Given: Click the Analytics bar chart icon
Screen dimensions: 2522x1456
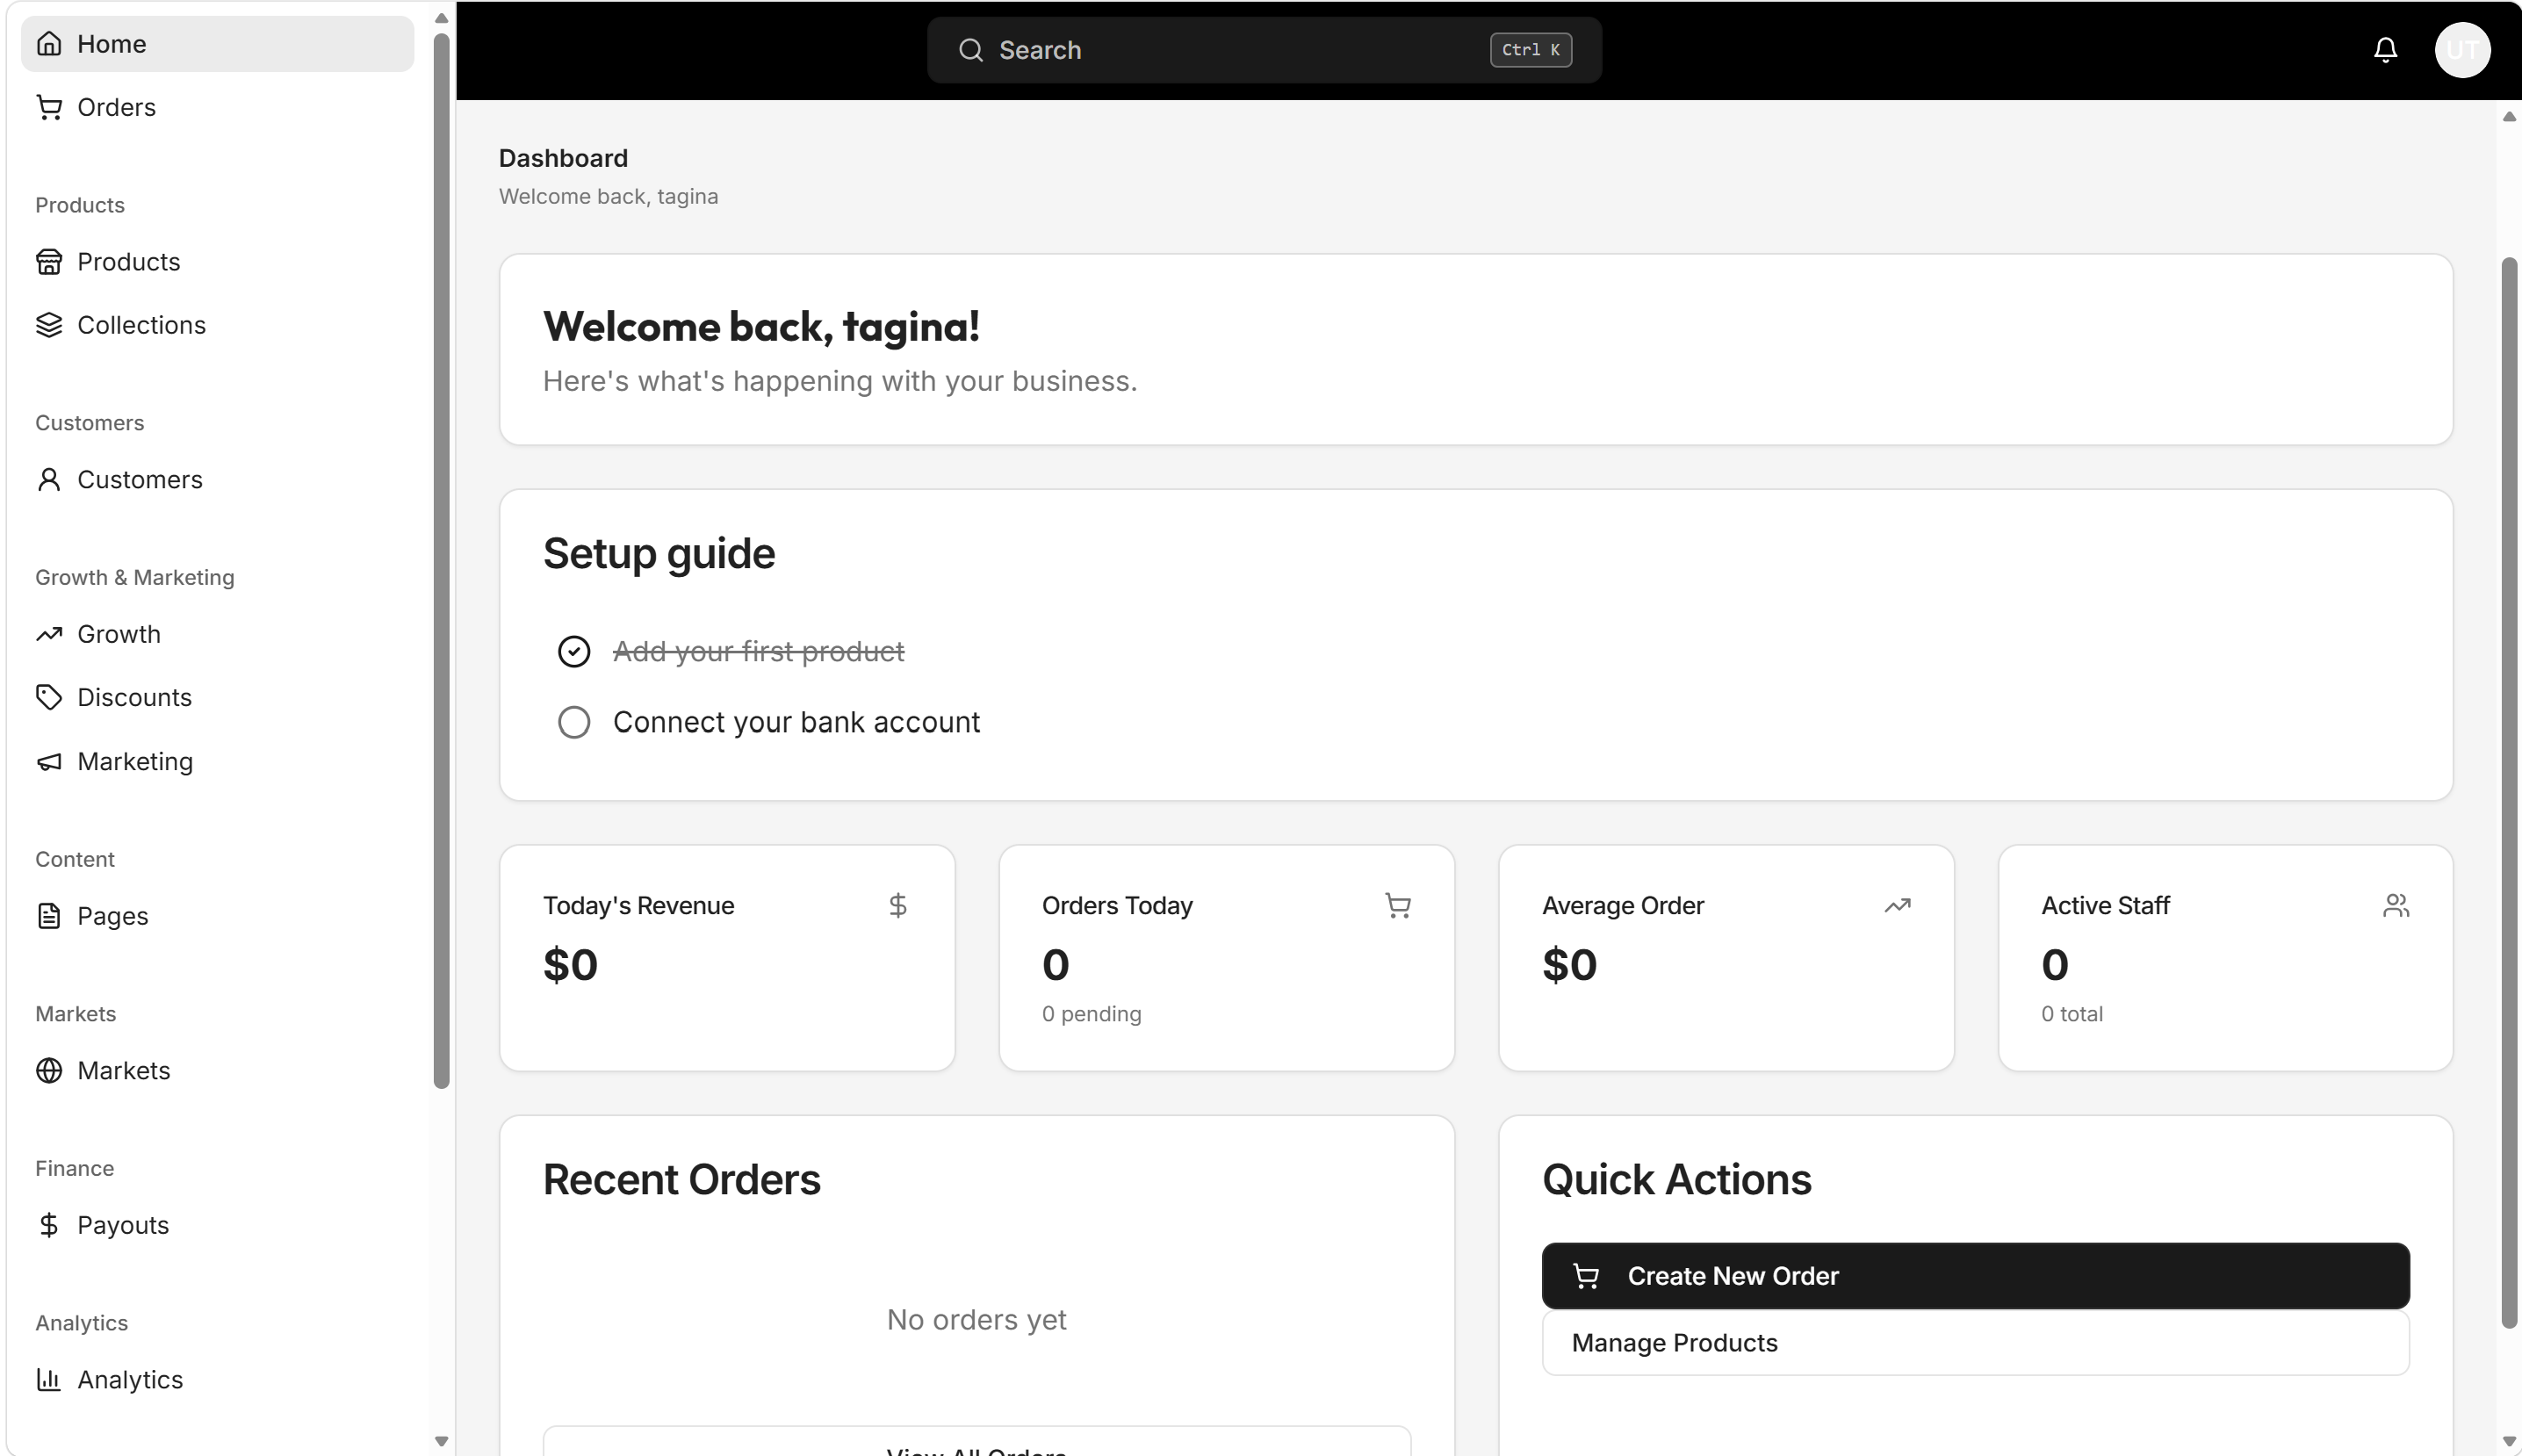Looking at the screenshot, I should (x=49, y=1380).
